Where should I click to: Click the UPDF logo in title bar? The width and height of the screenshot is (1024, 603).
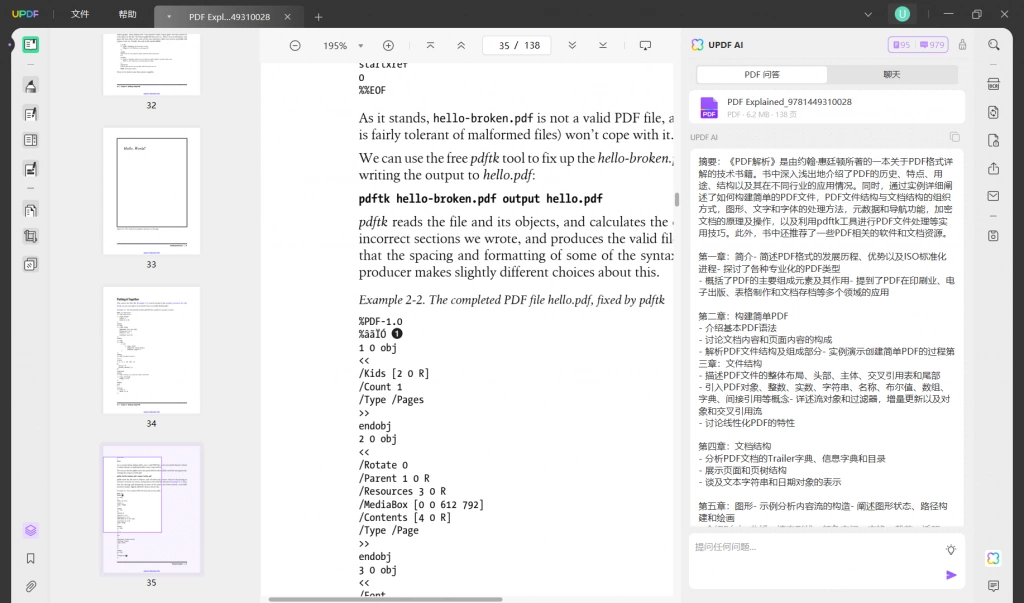[25, 14]
